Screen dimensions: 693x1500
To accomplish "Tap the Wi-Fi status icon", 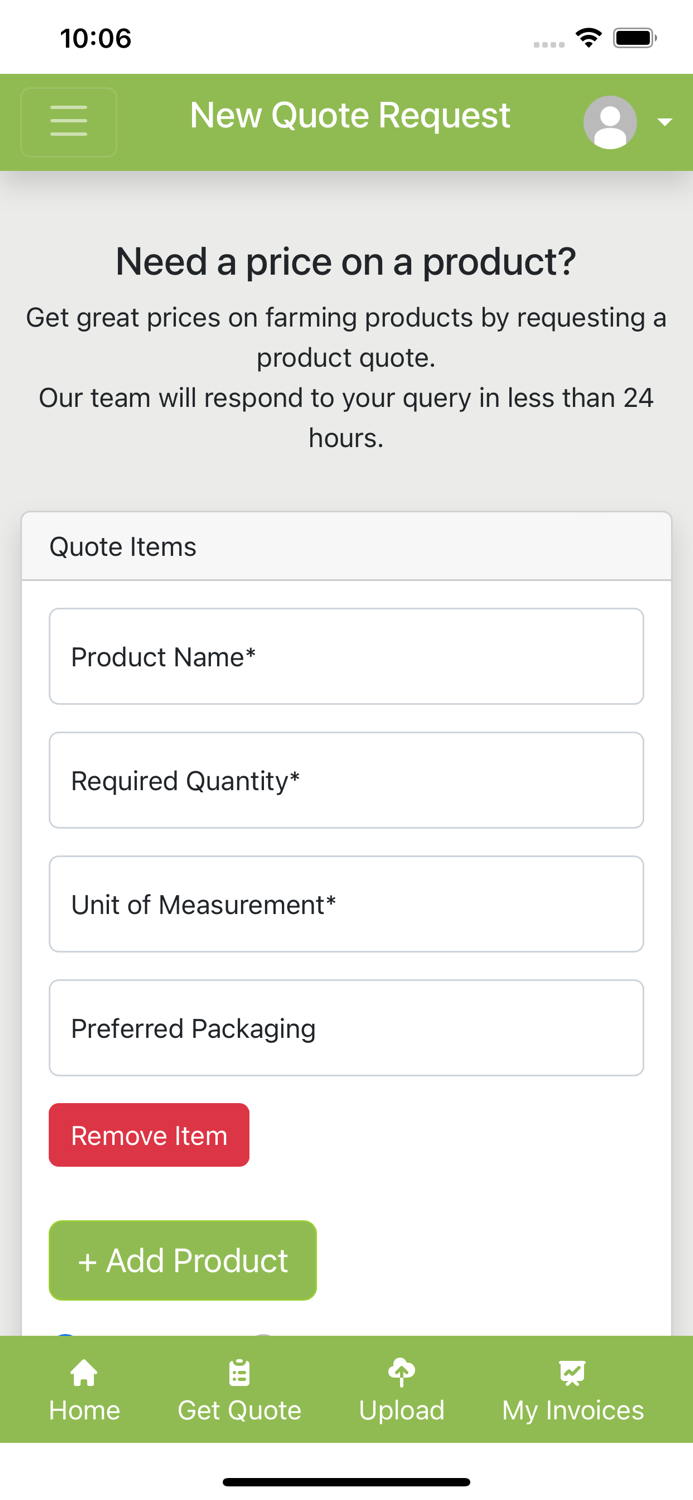I will pos(589,38).
